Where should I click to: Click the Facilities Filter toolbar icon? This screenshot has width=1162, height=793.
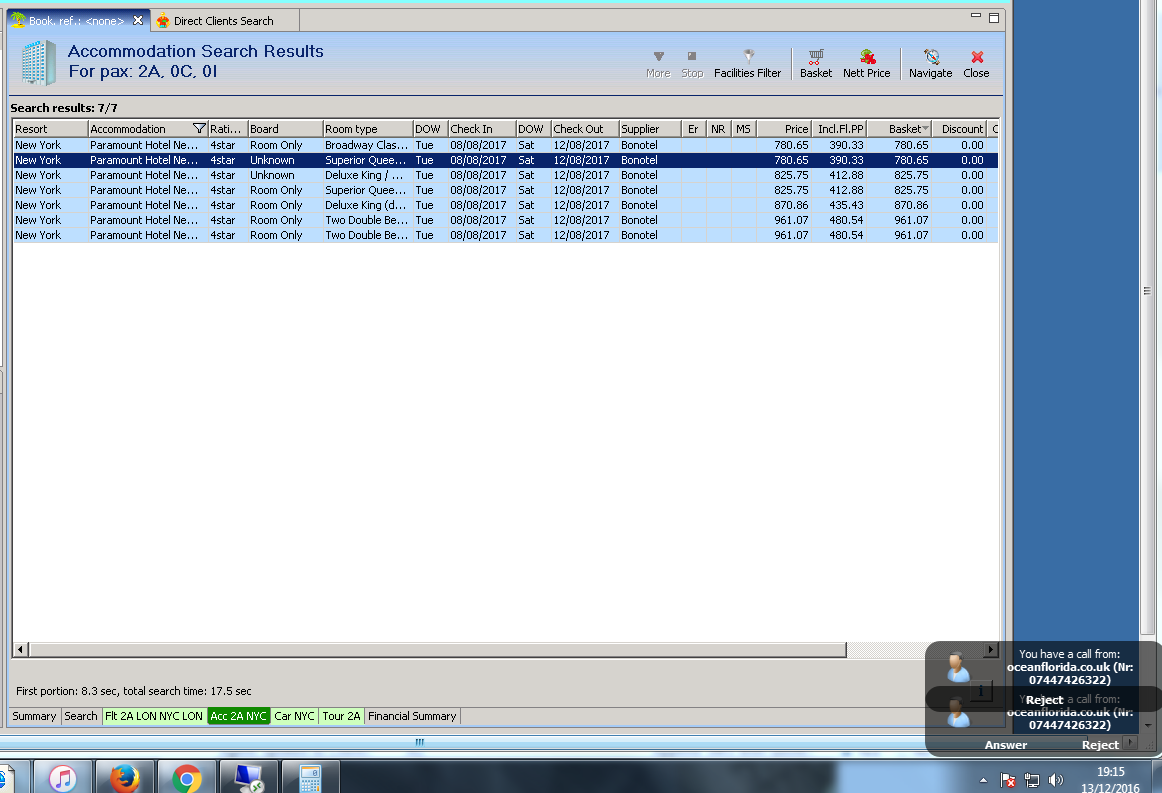747,58
